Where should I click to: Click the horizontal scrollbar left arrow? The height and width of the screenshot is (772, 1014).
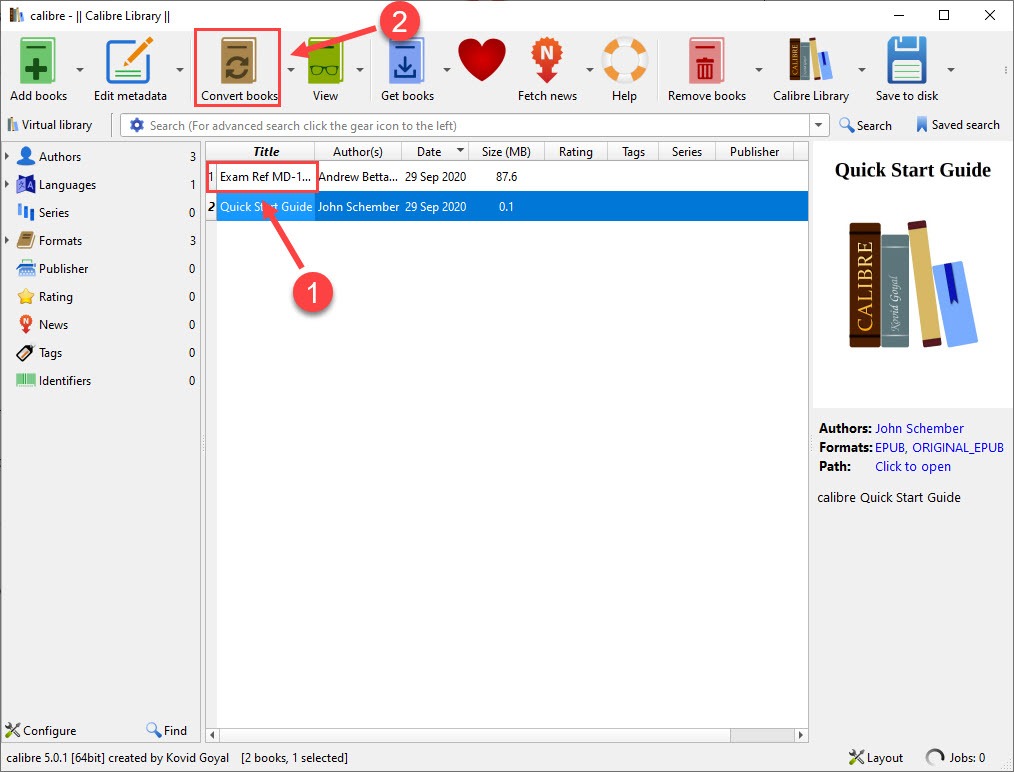coord(211,735)
